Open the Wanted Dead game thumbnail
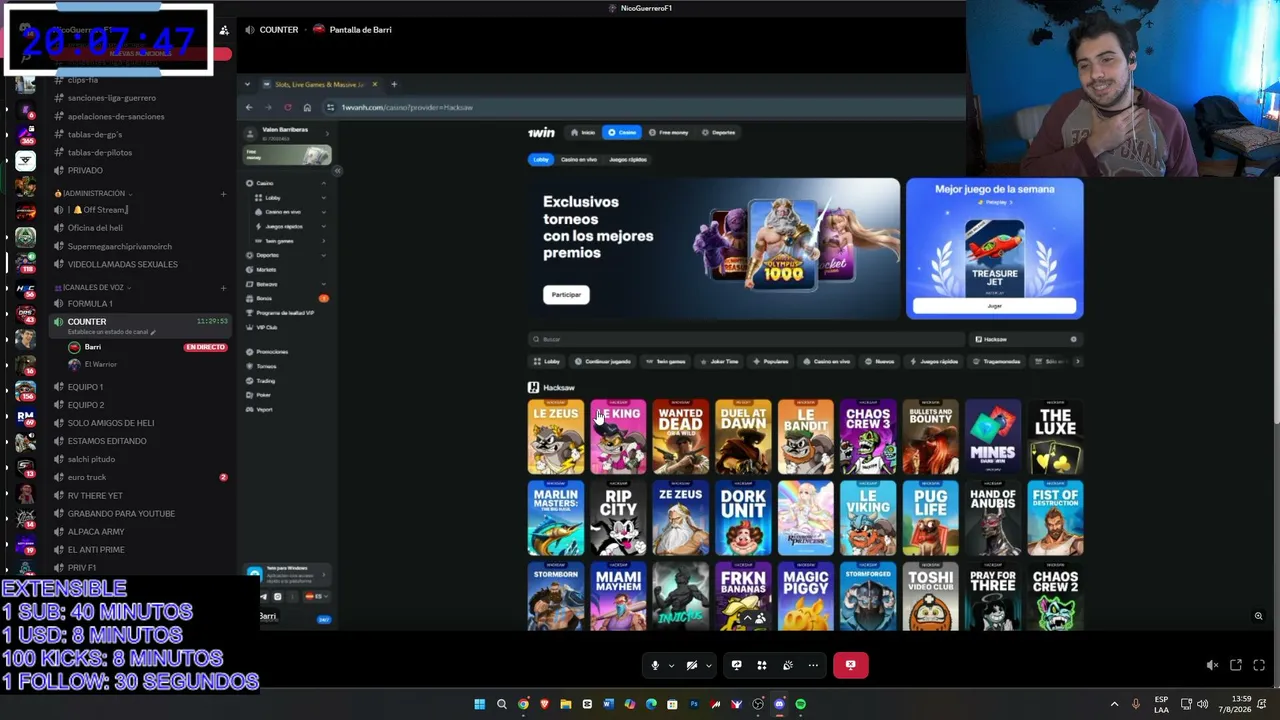Image resolution: width=1280 pixels, height=720 pixels. [x=680, y=437]
